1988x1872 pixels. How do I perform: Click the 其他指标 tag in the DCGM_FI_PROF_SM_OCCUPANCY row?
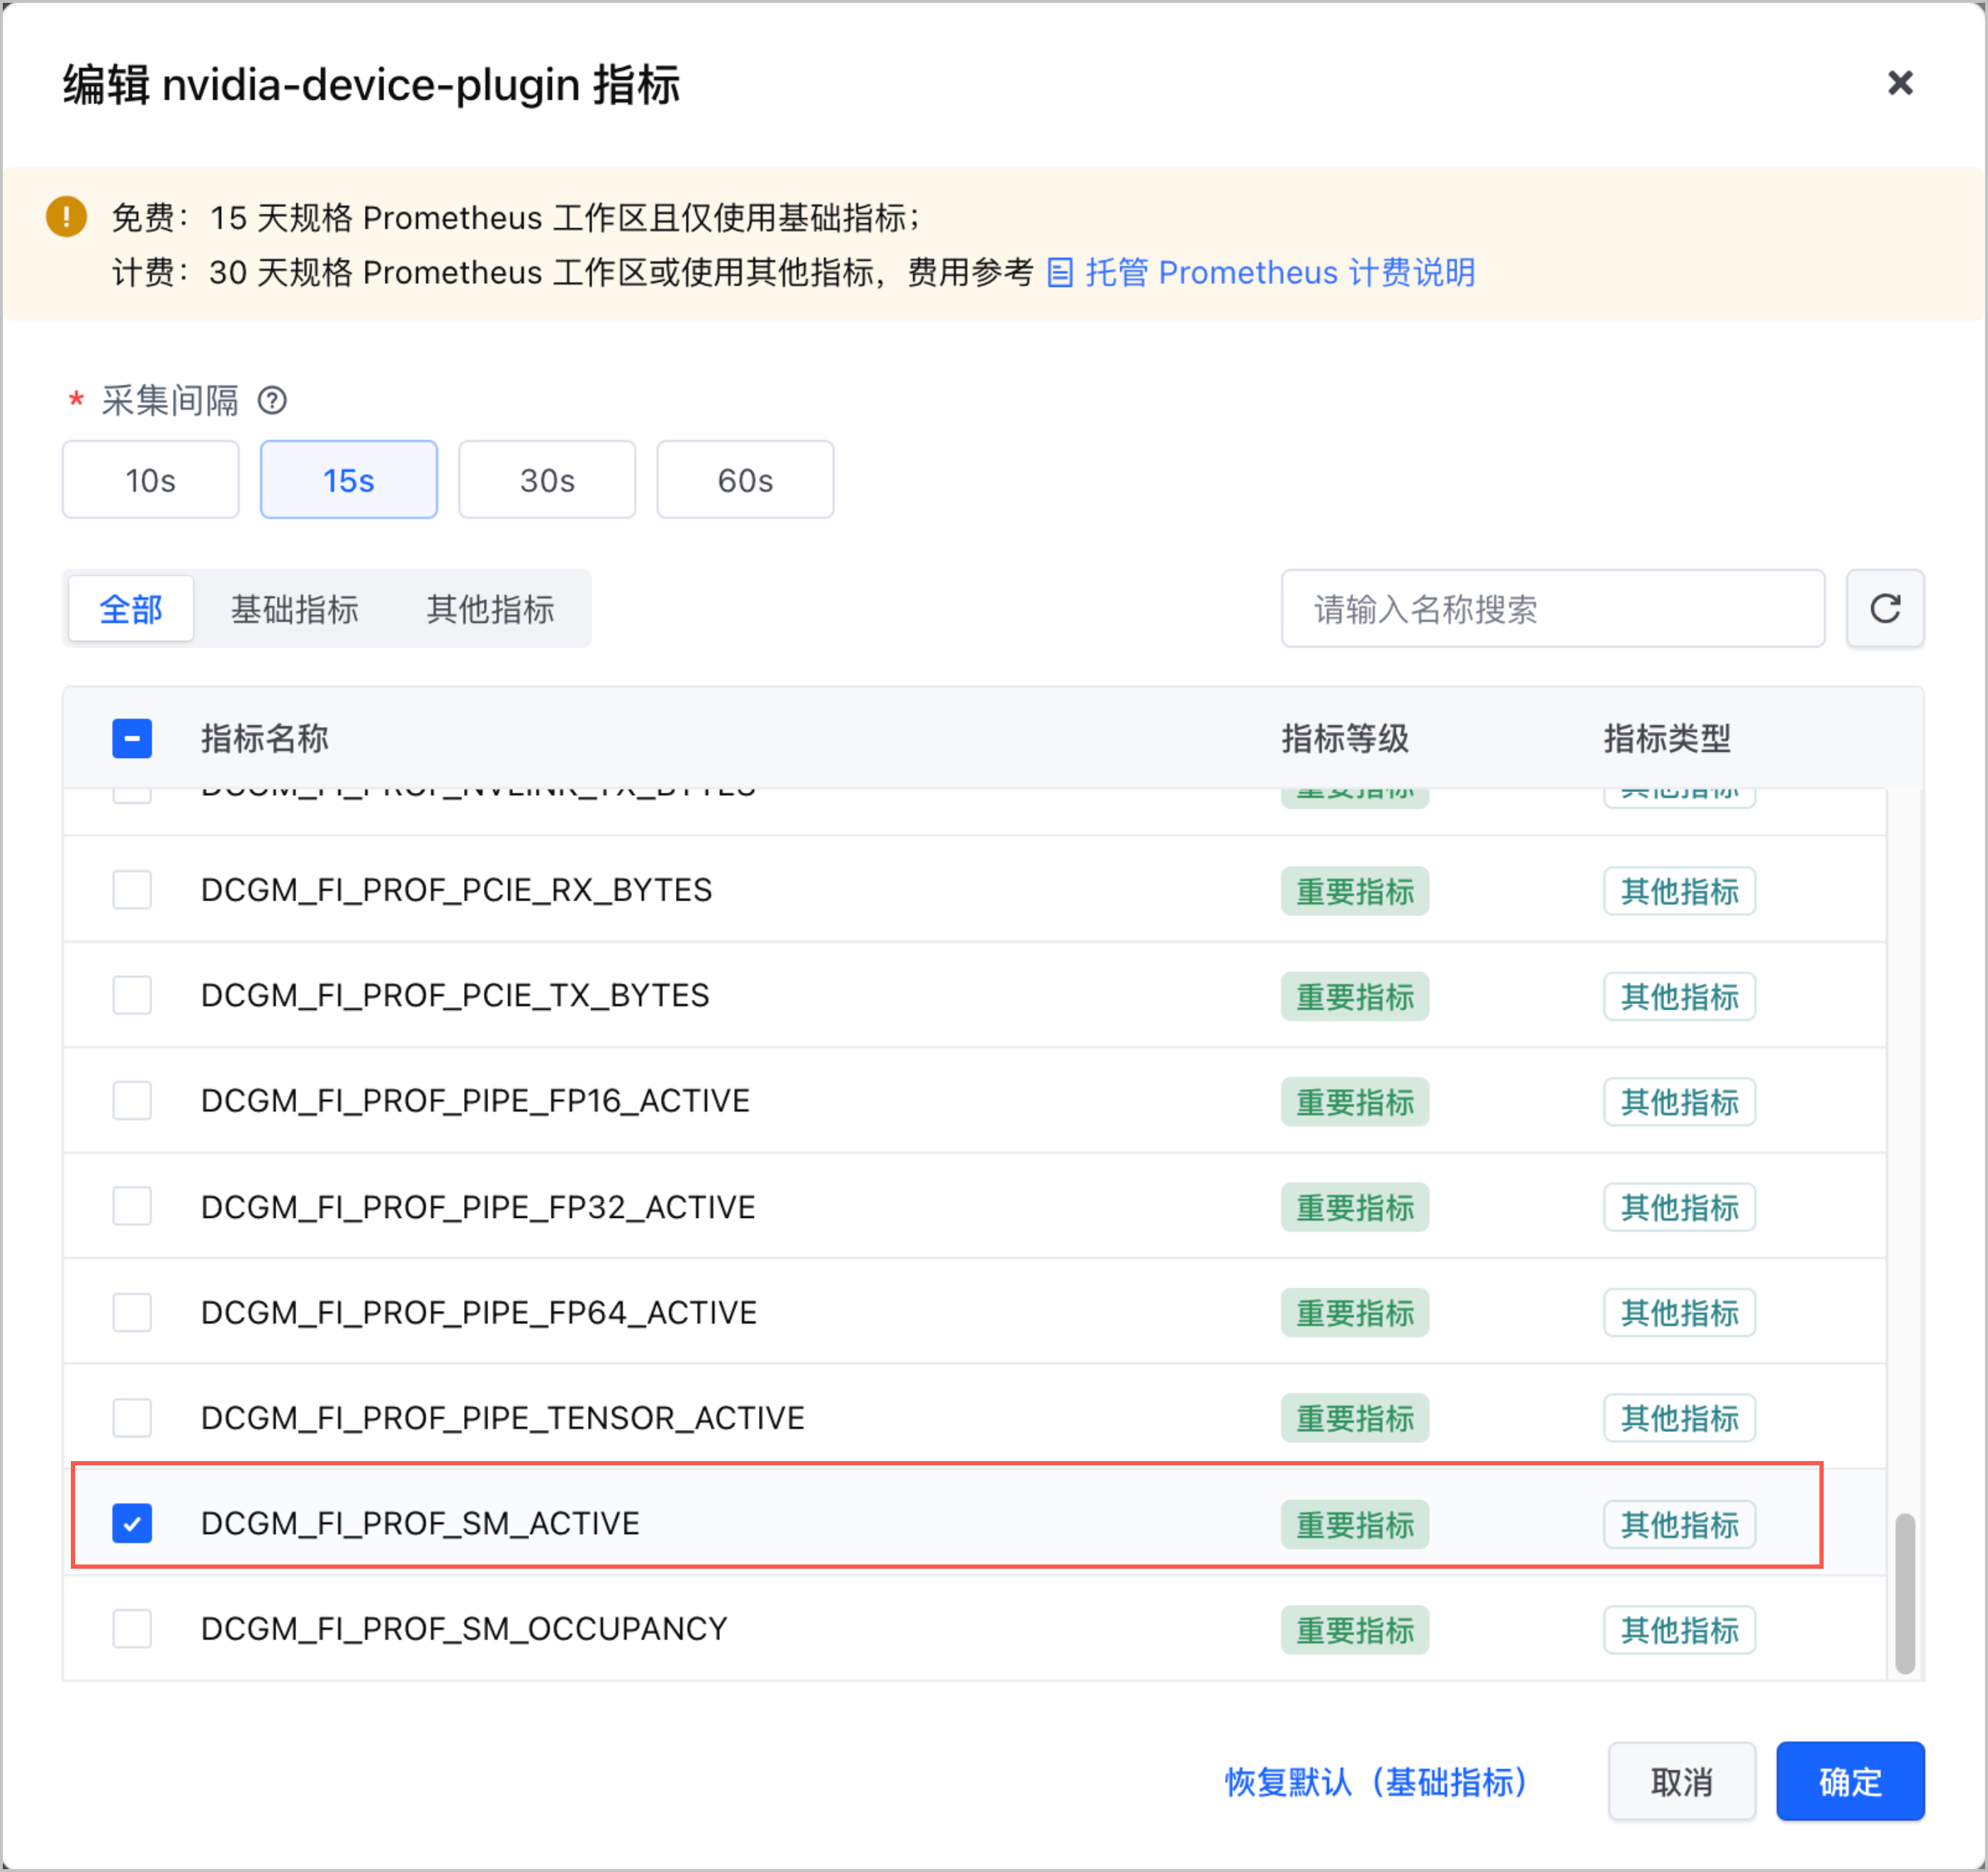[x=1679, y=1631]
